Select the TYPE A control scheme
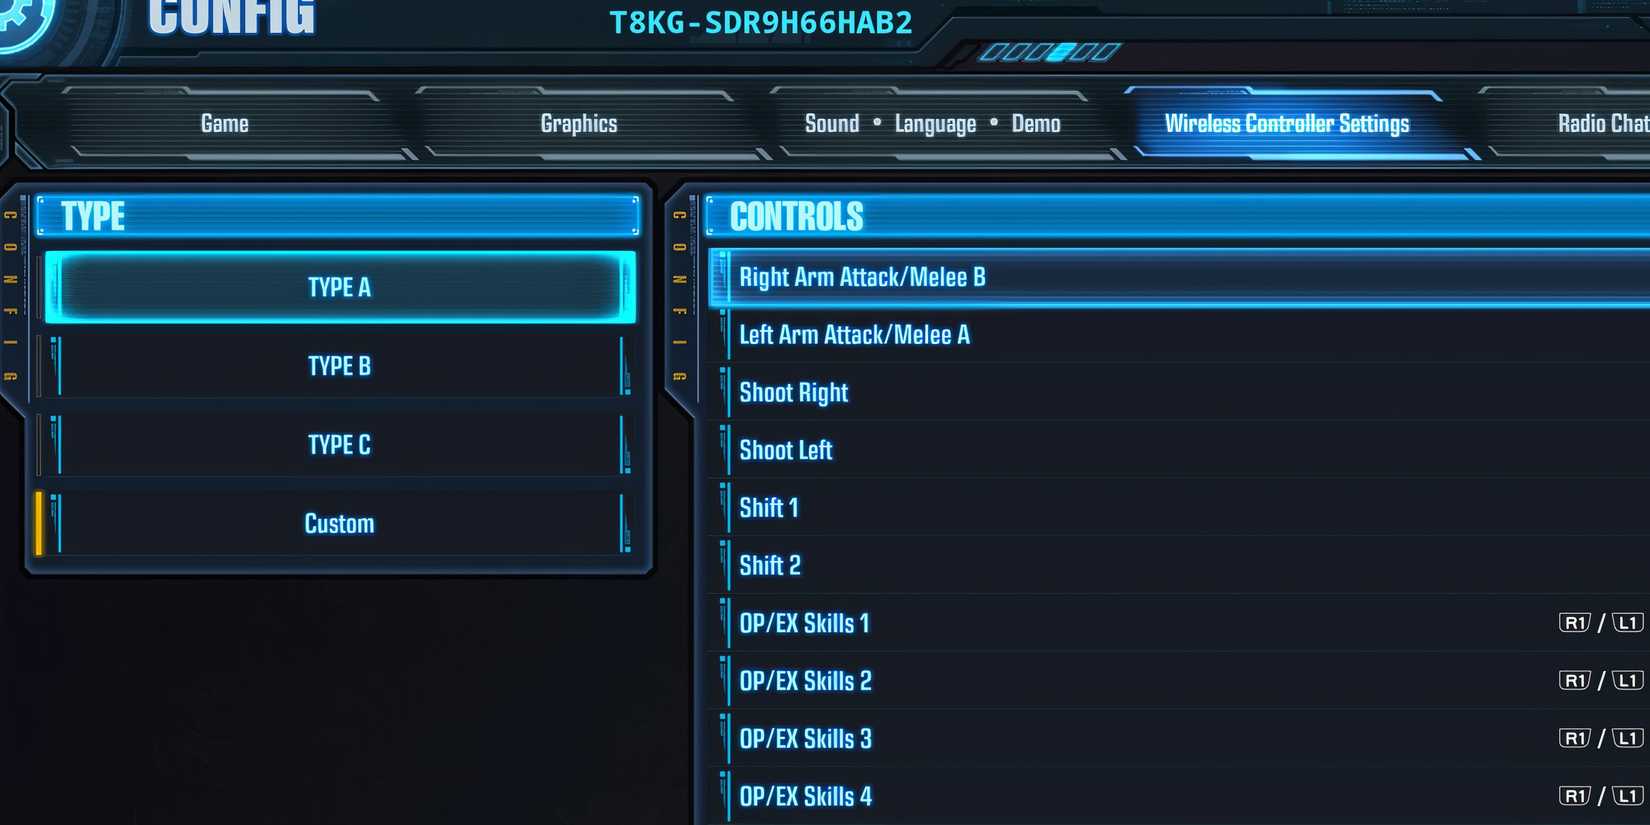1650x825 pixels. (x=340, y=287)
